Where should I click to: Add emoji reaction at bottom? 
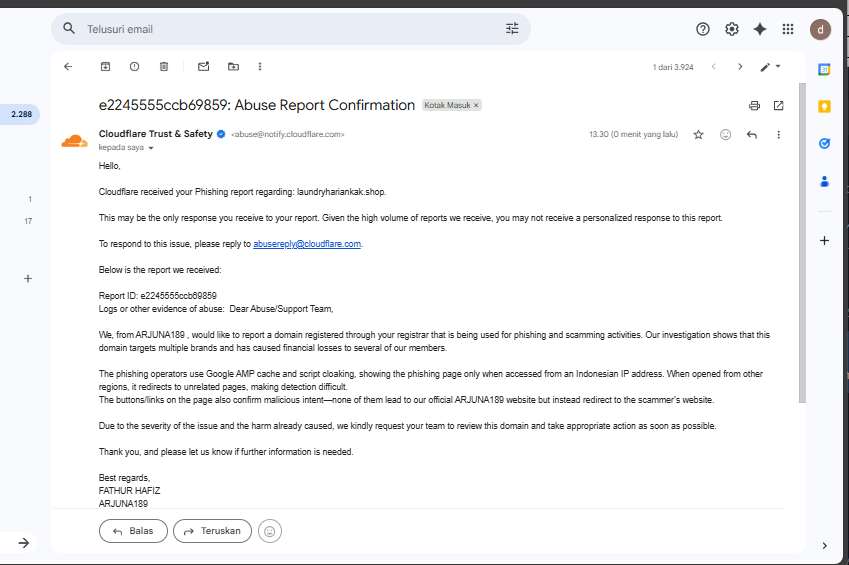click(270, 531)
